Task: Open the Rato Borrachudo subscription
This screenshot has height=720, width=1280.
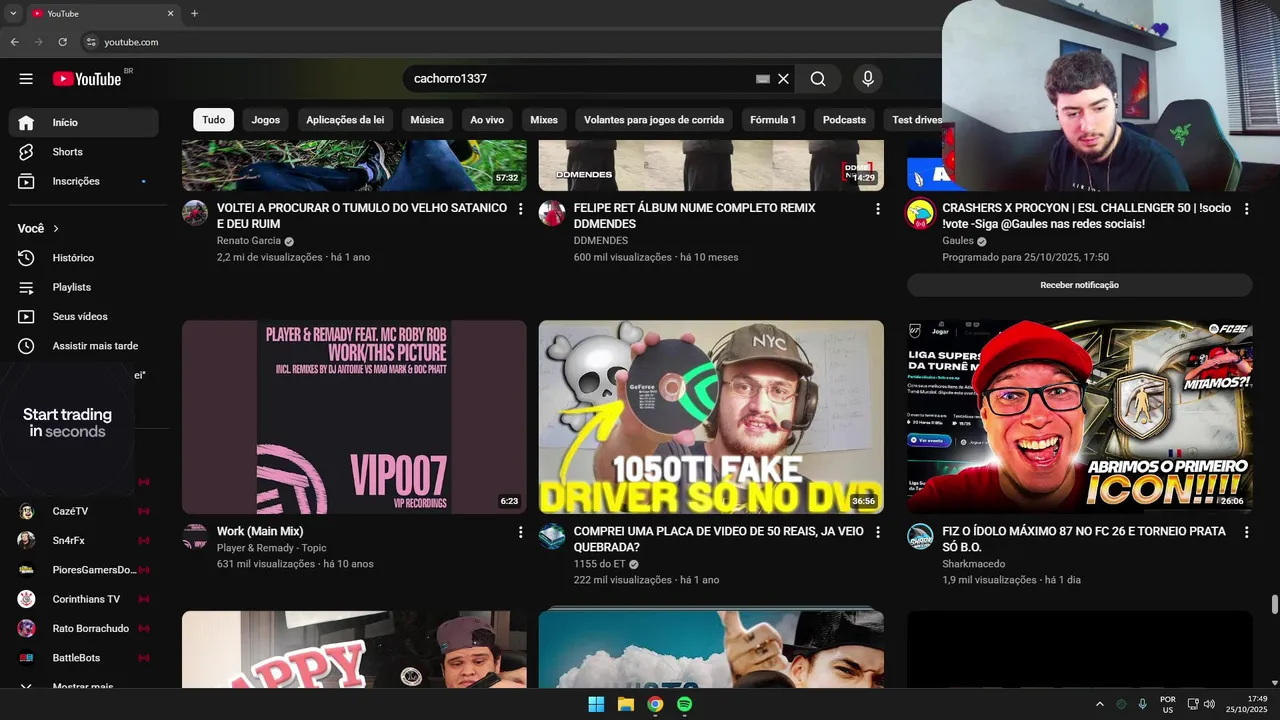Action: coord(84,629)
